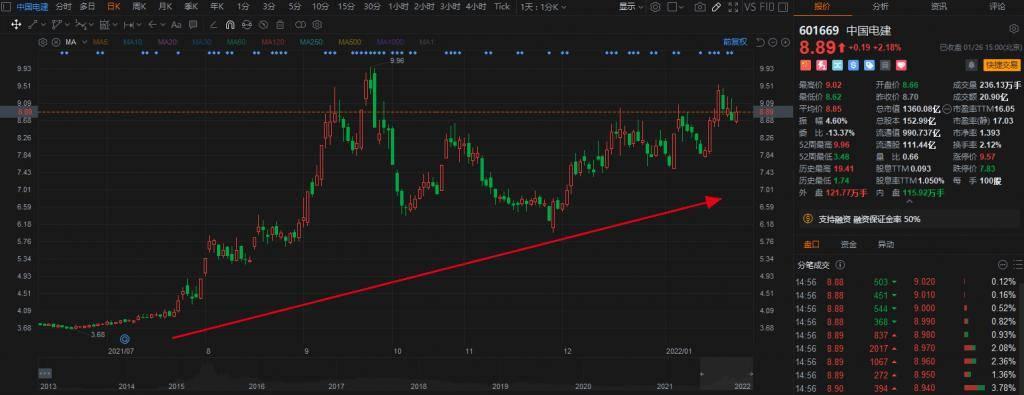Take a chart screenshot with camera icon
Viewport: 1024px width, 395px height.
point(700,7)
